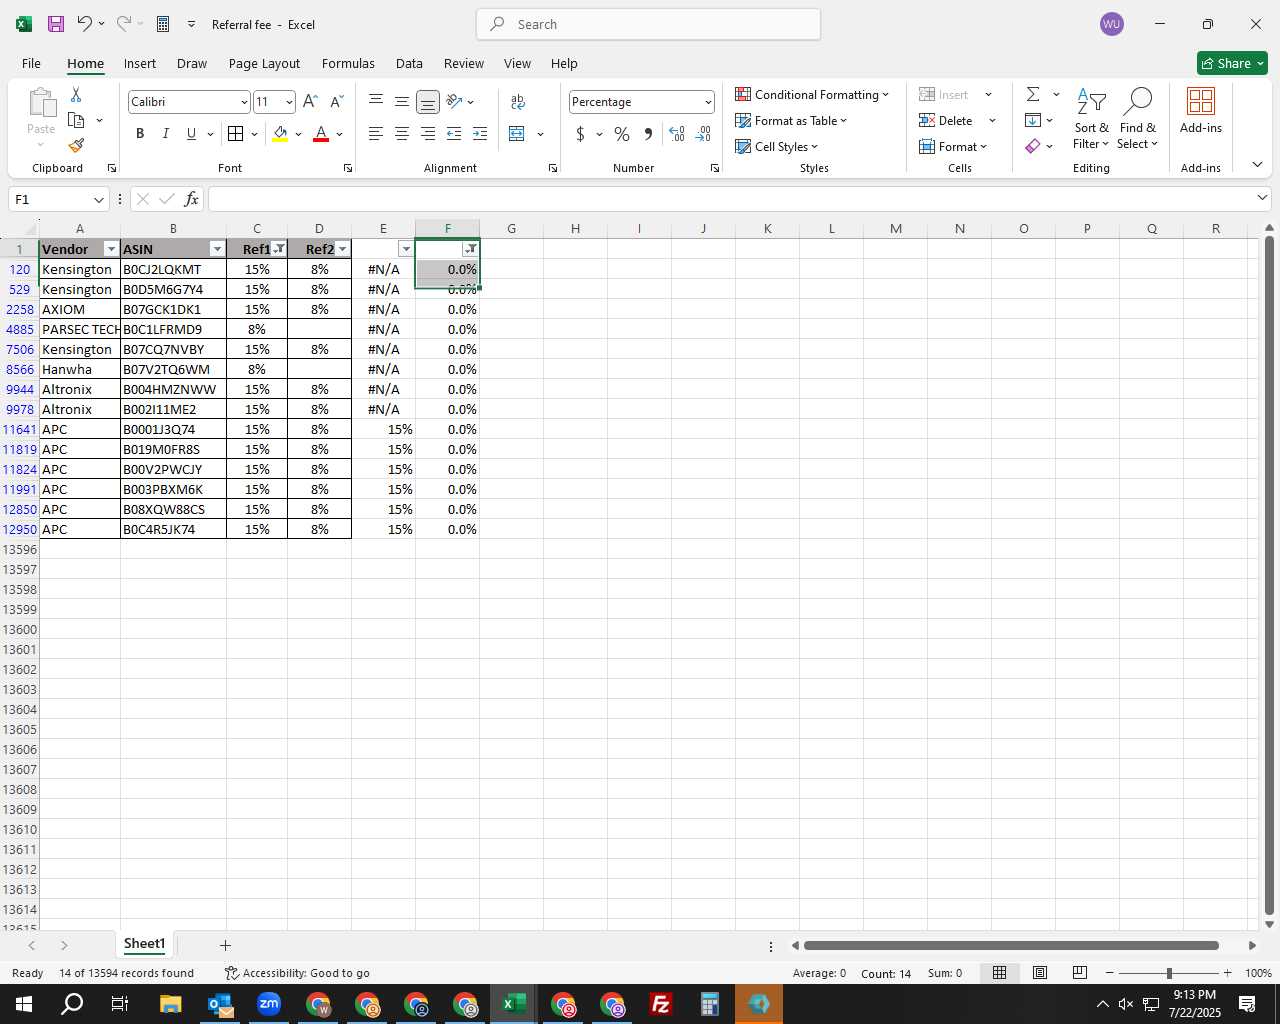Screen dimensions: 1280x1024
Task: Expand the Percentage number format dropdown
Action: pyautogui.click(x=708, y=102)
